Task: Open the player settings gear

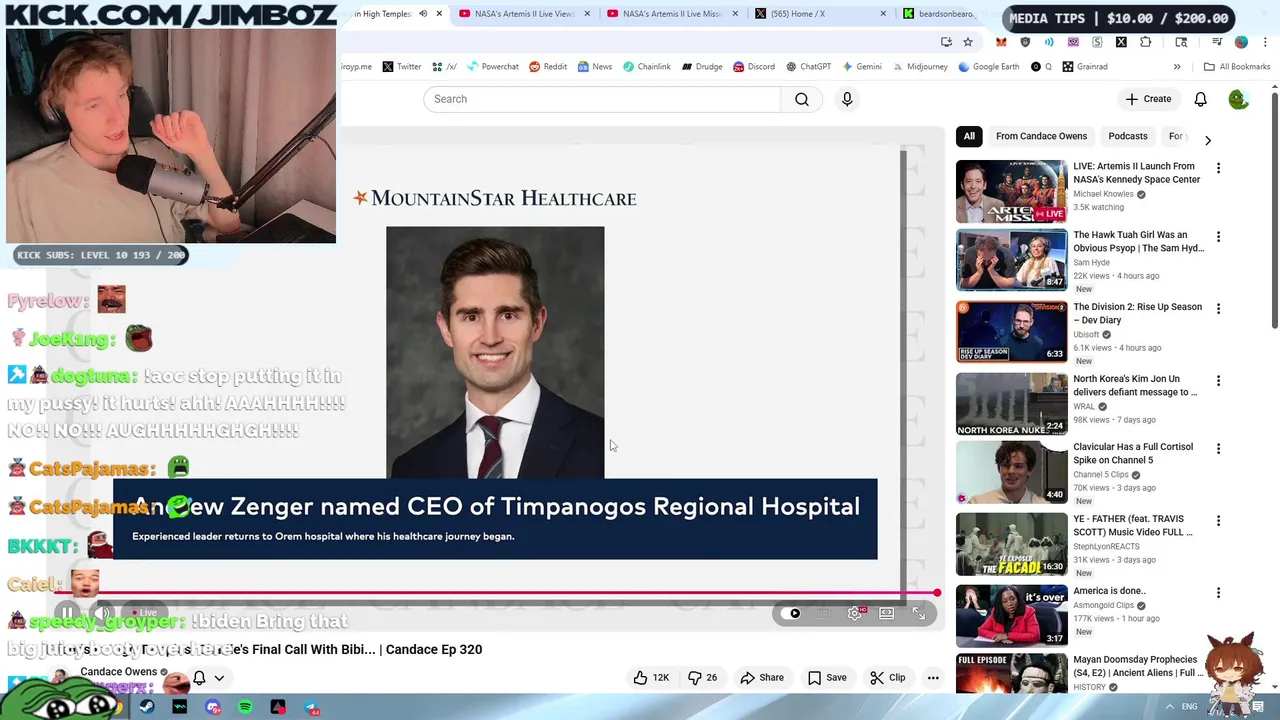Action: coord(855,613)
